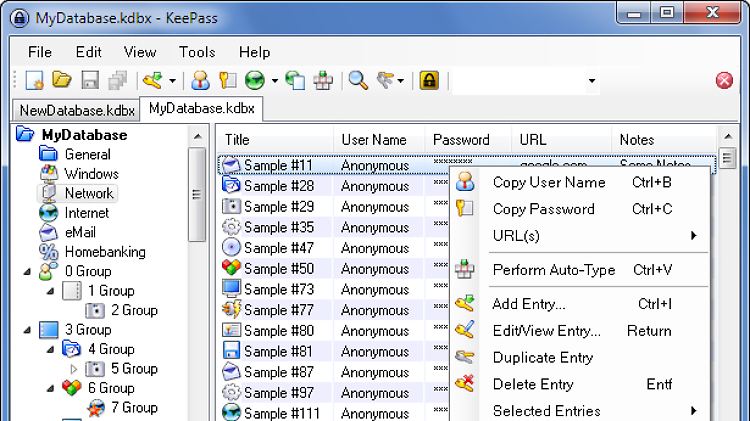Screen dimensions: 750x421
Task: Open the Selected Entries submenu
Action: (579, 411)
